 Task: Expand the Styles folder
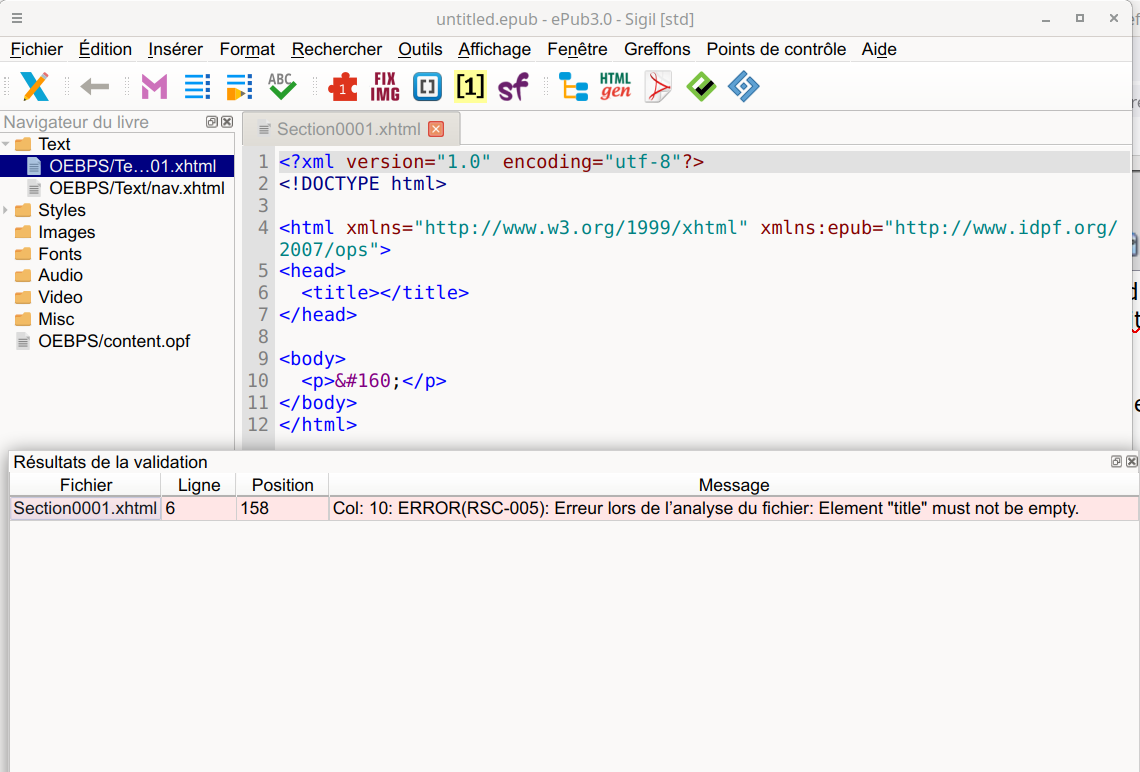click(x=6, y=210)
